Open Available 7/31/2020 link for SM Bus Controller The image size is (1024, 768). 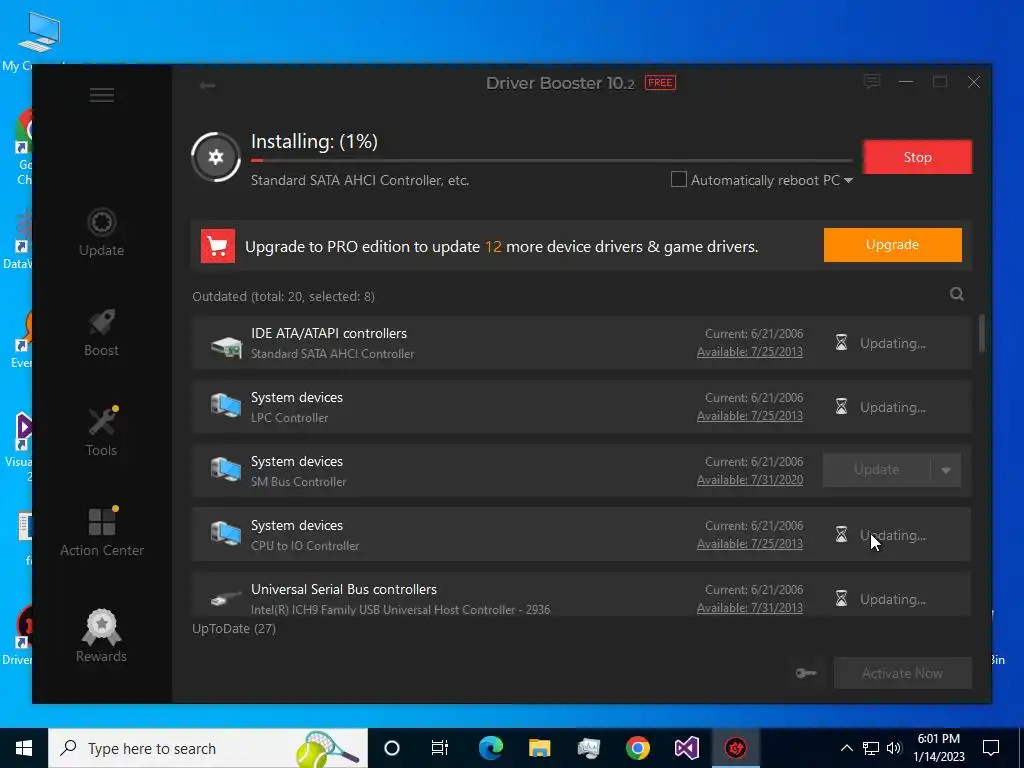pos(750,480)
